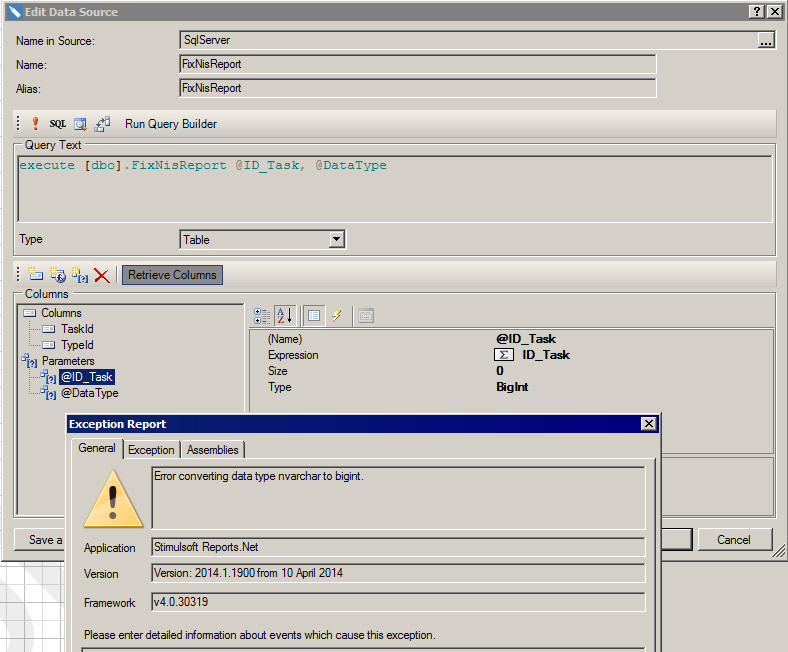Click the Name in Source field
This screenshot has height=652, width=788.
click(468, 40)
